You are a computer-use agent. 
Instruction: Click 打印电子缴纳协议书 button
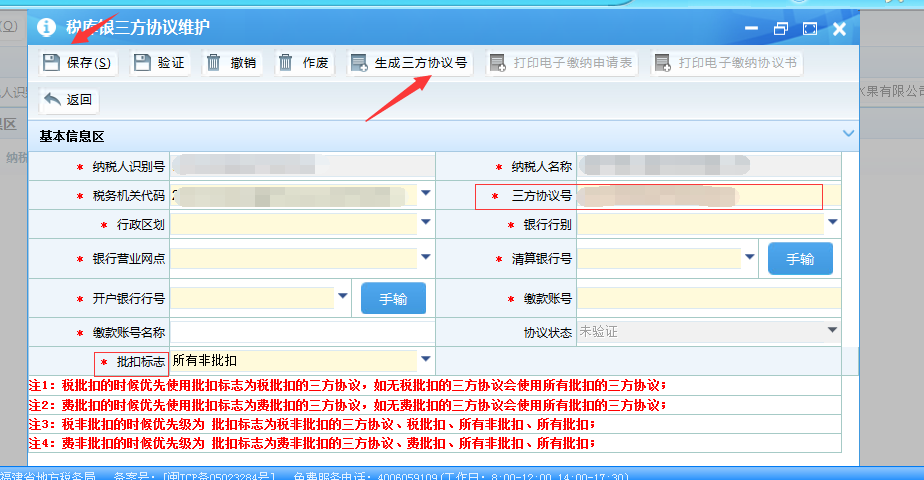(x=727, y=63)
